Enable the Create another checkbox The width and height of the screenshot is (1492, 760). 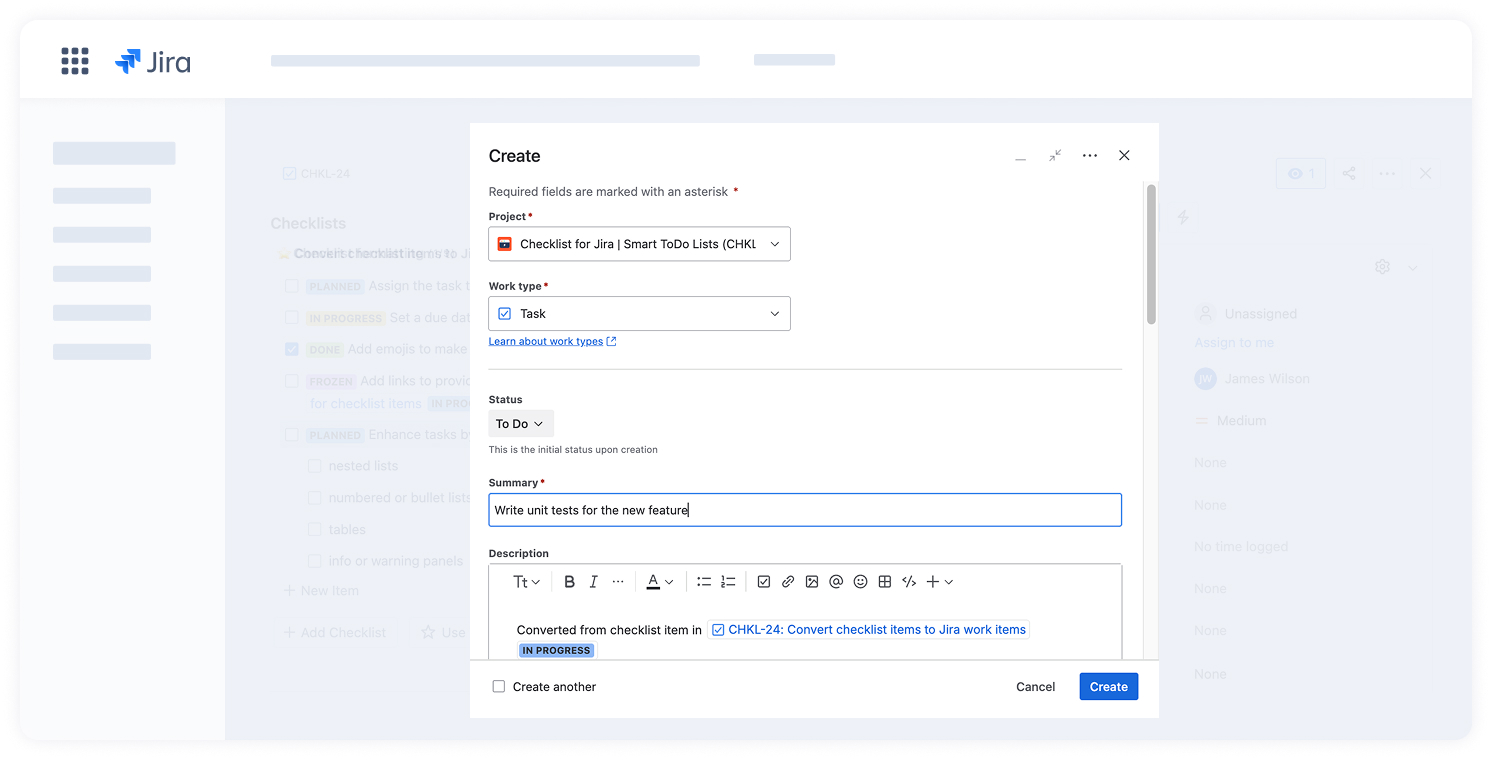tap(499, 687)
